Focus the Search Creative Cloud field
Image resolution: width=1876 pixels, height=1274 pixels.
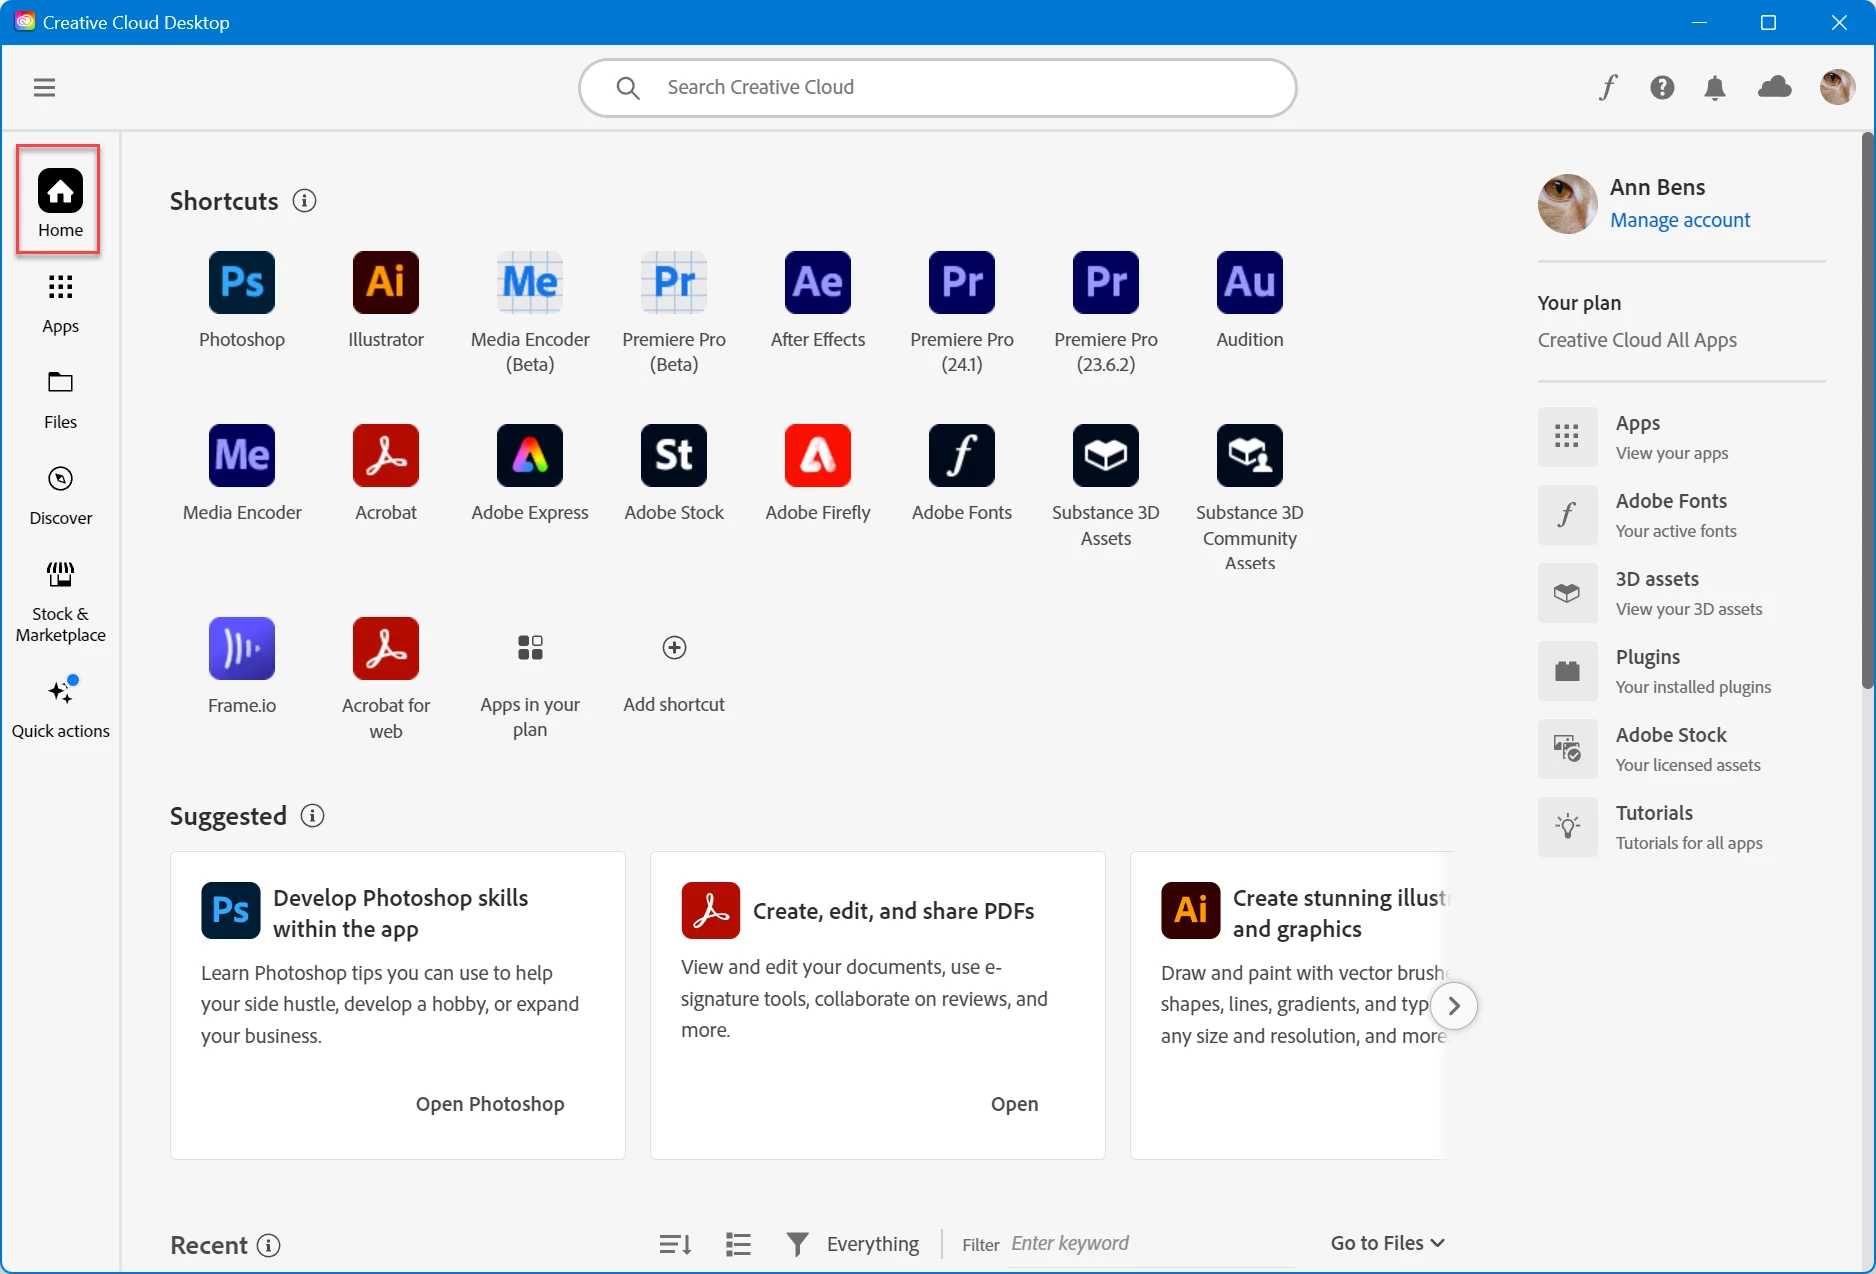pyautogui.click(x=938, y=88)
